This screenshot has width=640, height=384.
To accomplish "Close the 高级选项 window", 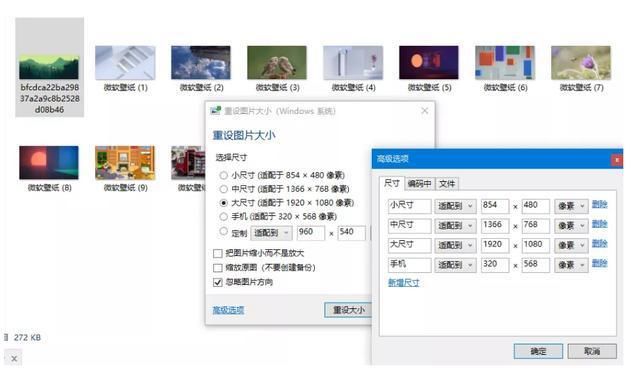I will pyautogui.click(x=617, y=160).
